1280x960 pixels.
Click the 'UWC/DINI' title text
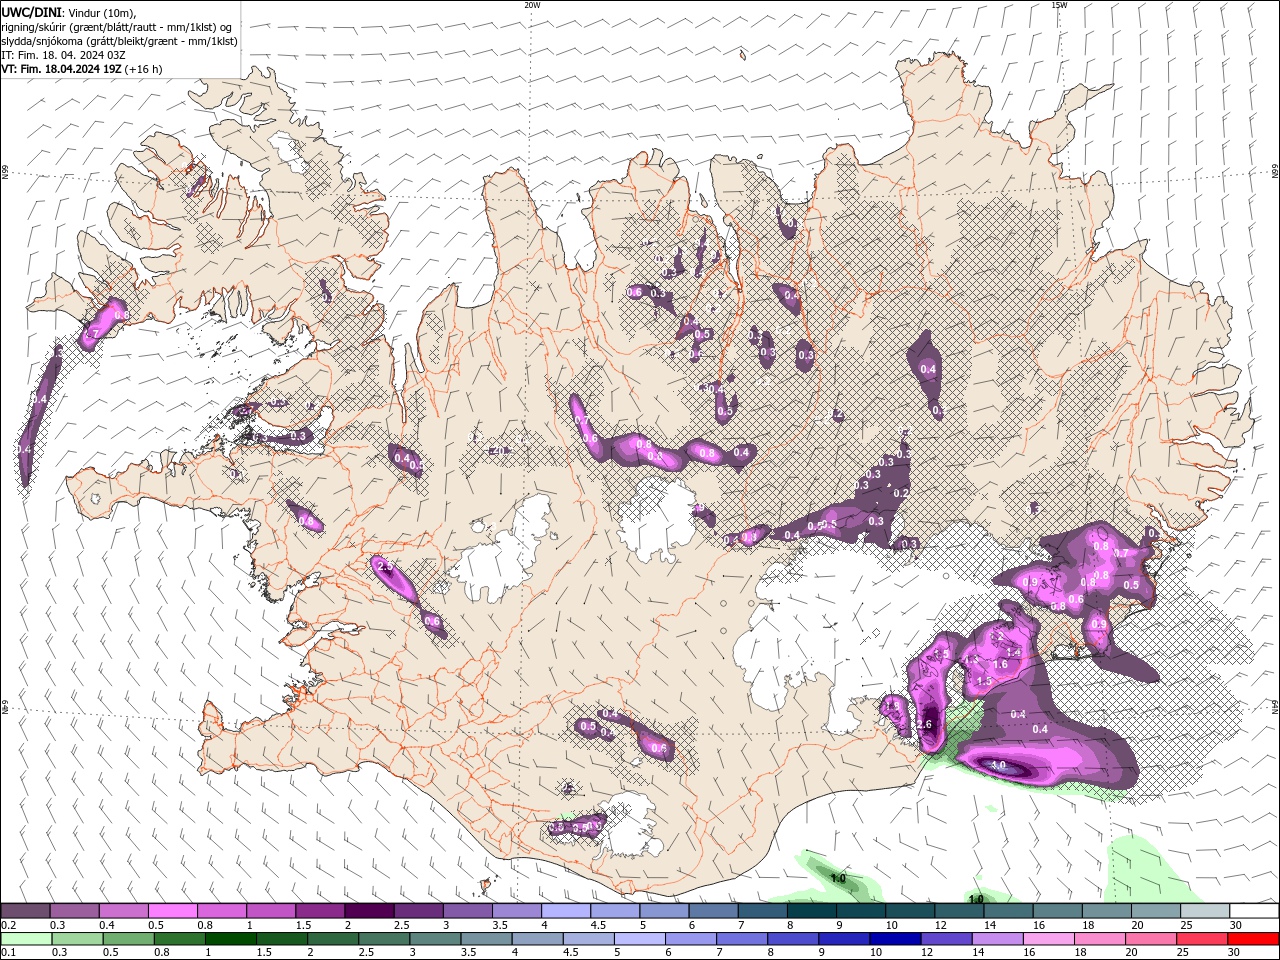tap(29, 12)
